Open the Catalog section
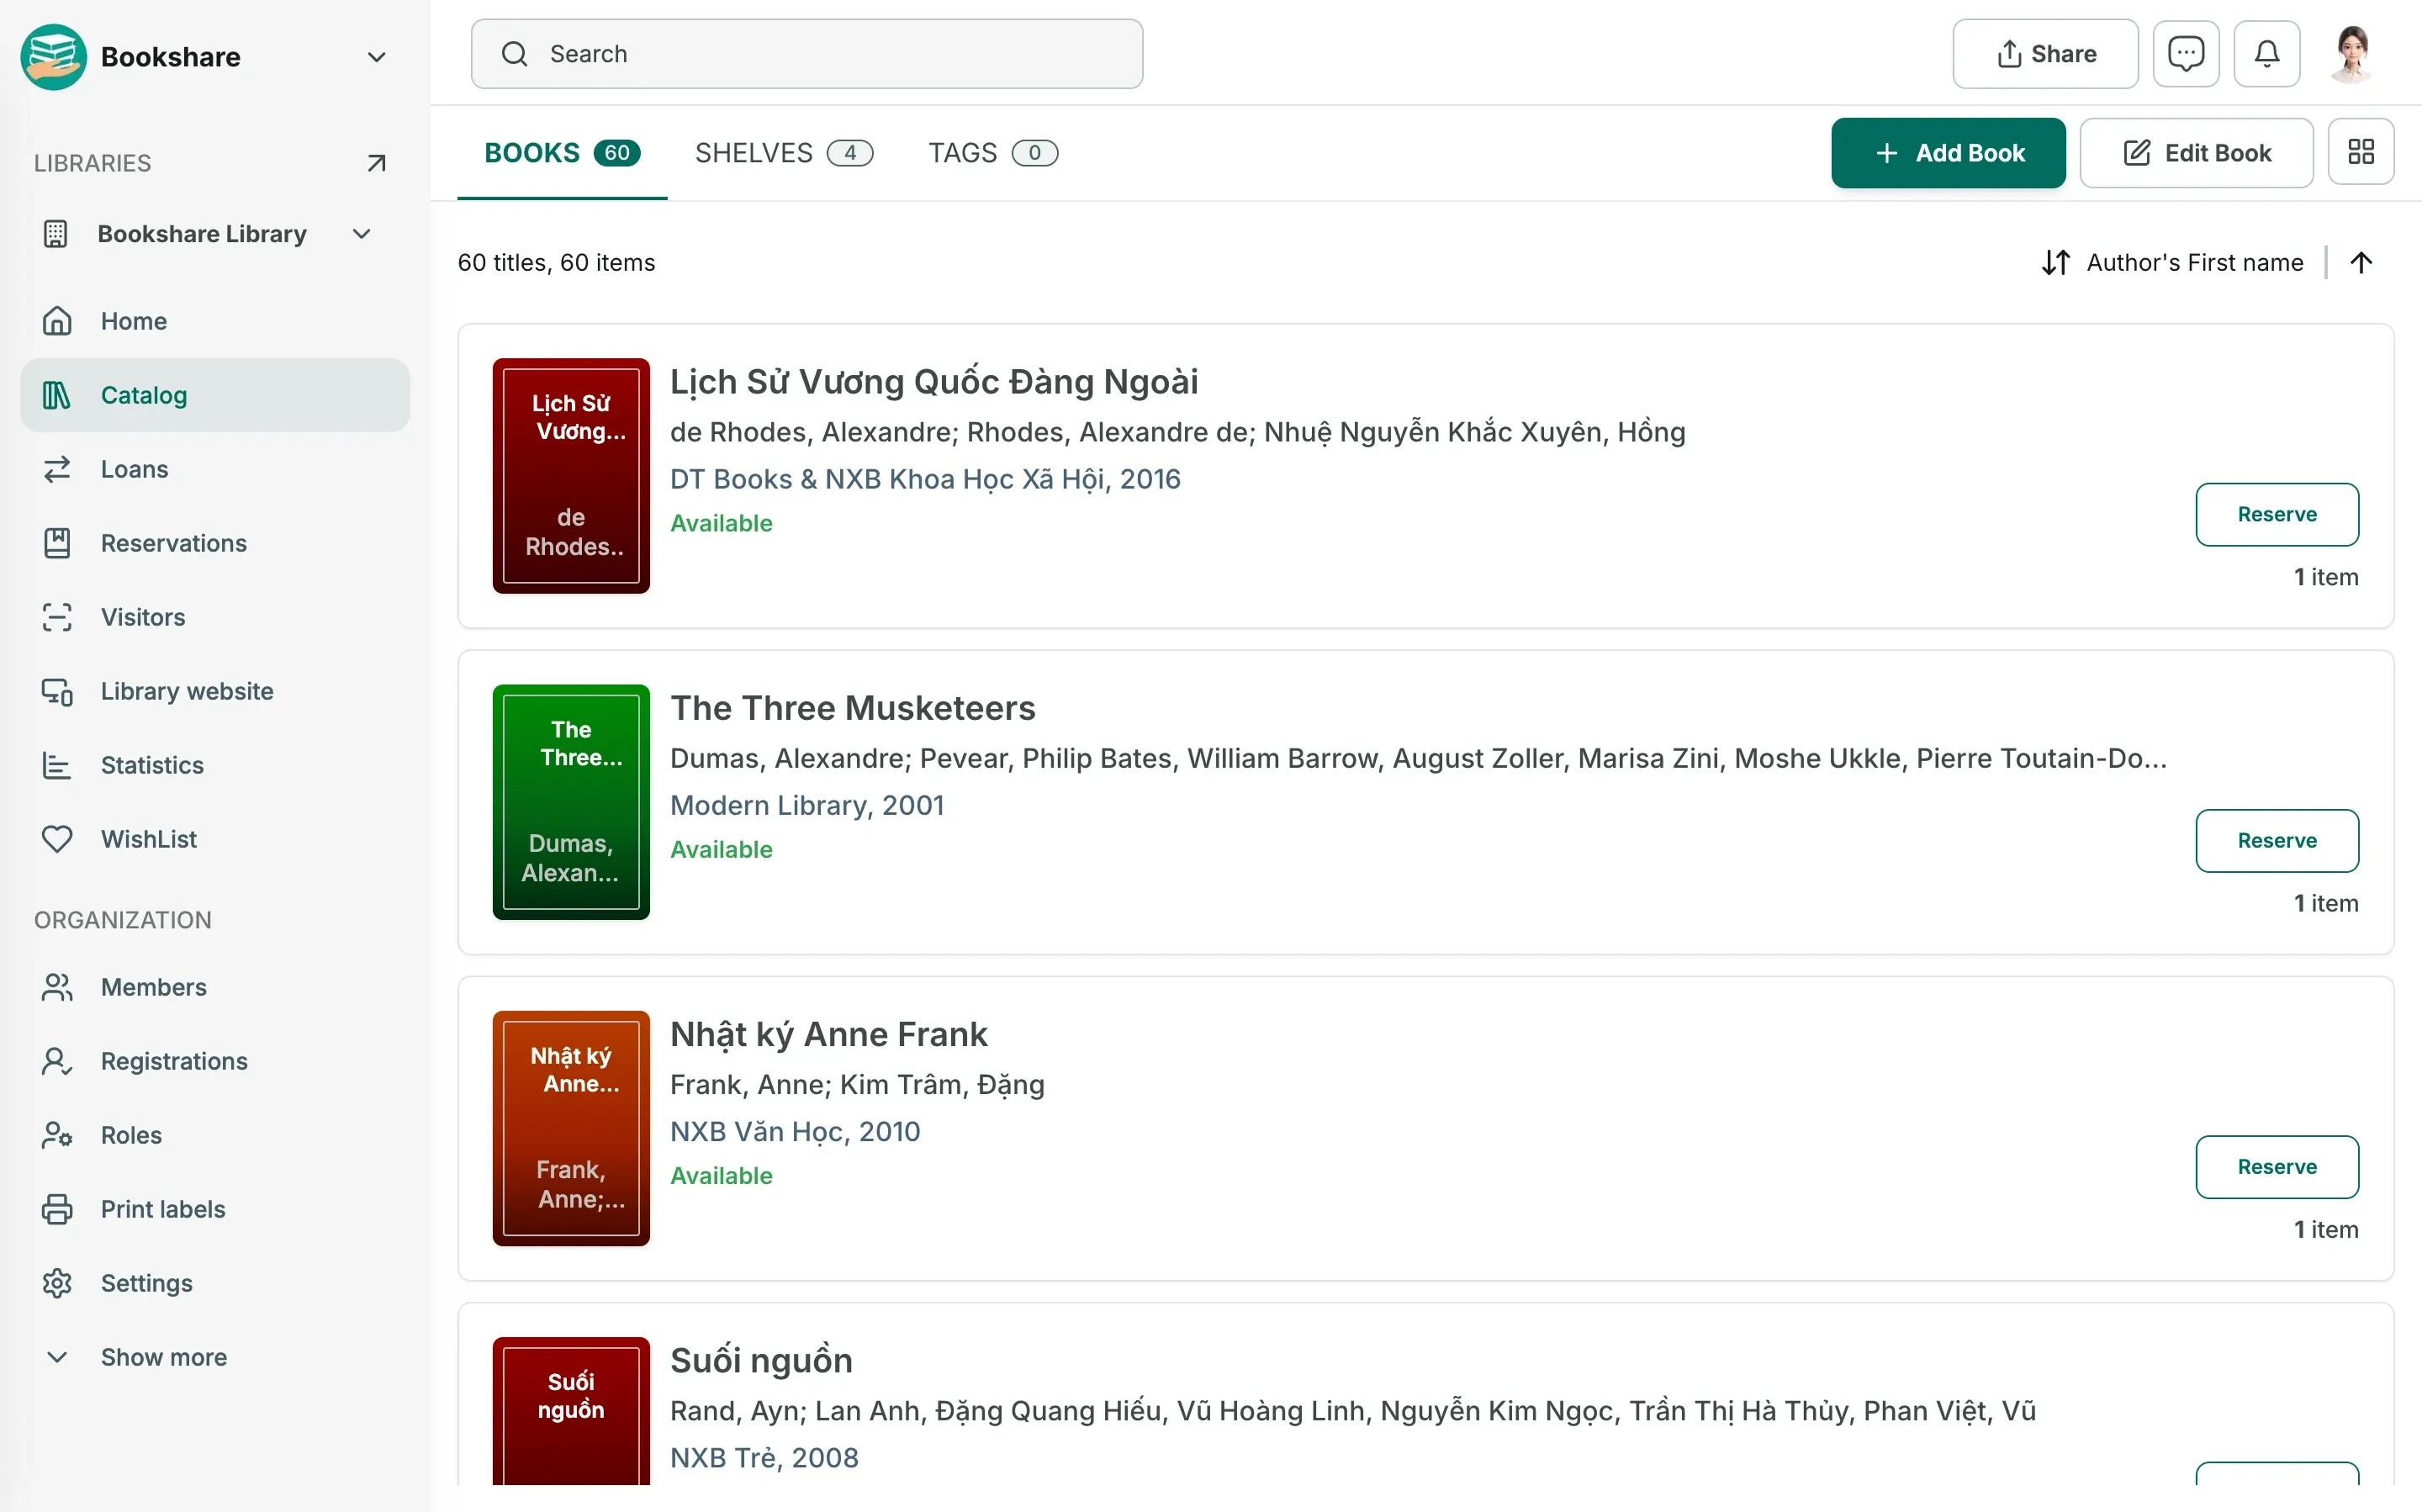The image size is (2422, 1512). (x=215, y=395)
